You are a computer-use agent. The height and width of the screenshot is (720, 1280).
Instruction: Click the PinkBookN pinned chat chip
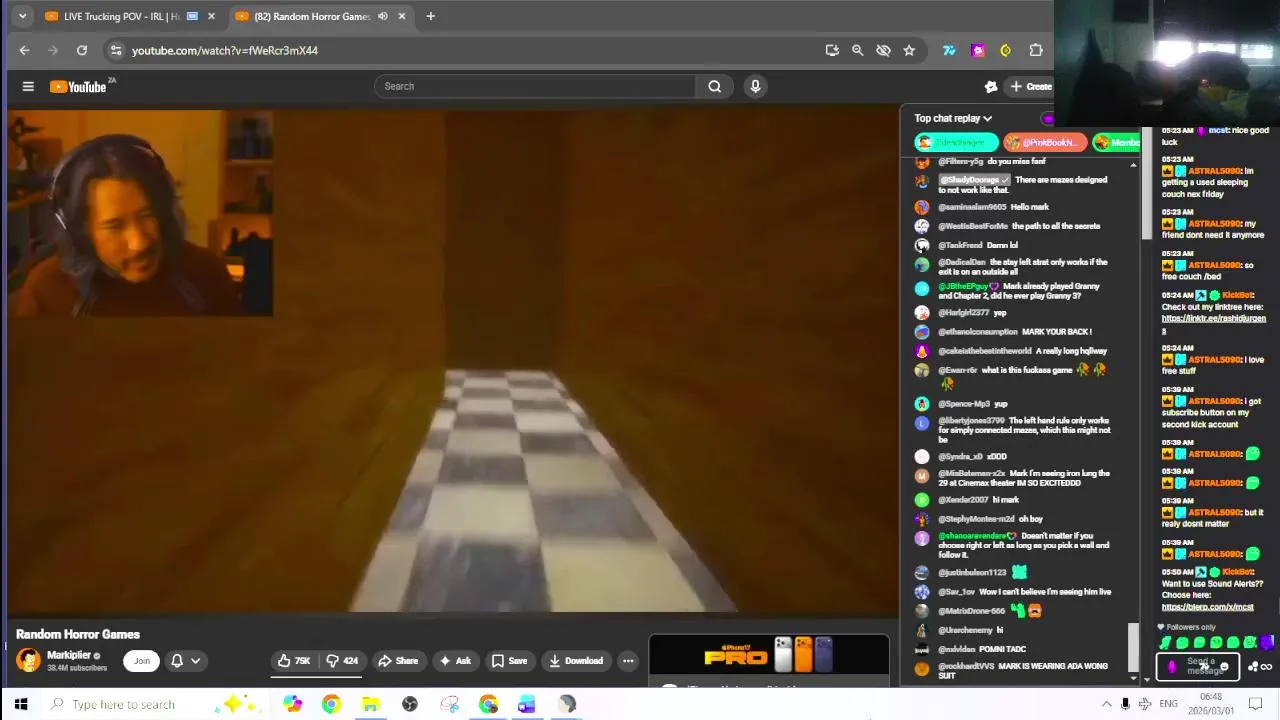pos(1044,142)
